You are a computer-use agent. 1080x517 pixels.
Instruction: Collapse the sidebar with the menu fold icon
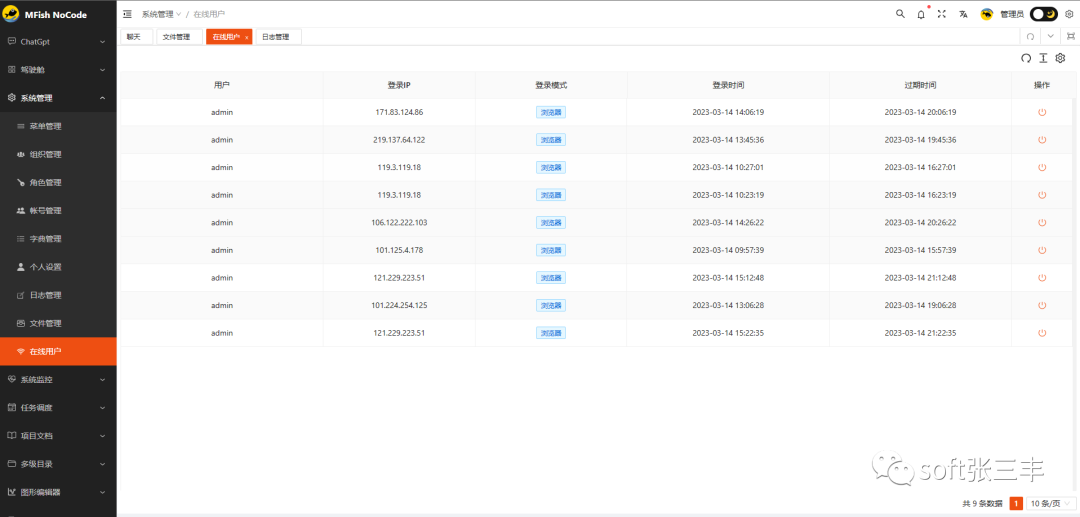[127, 14]
